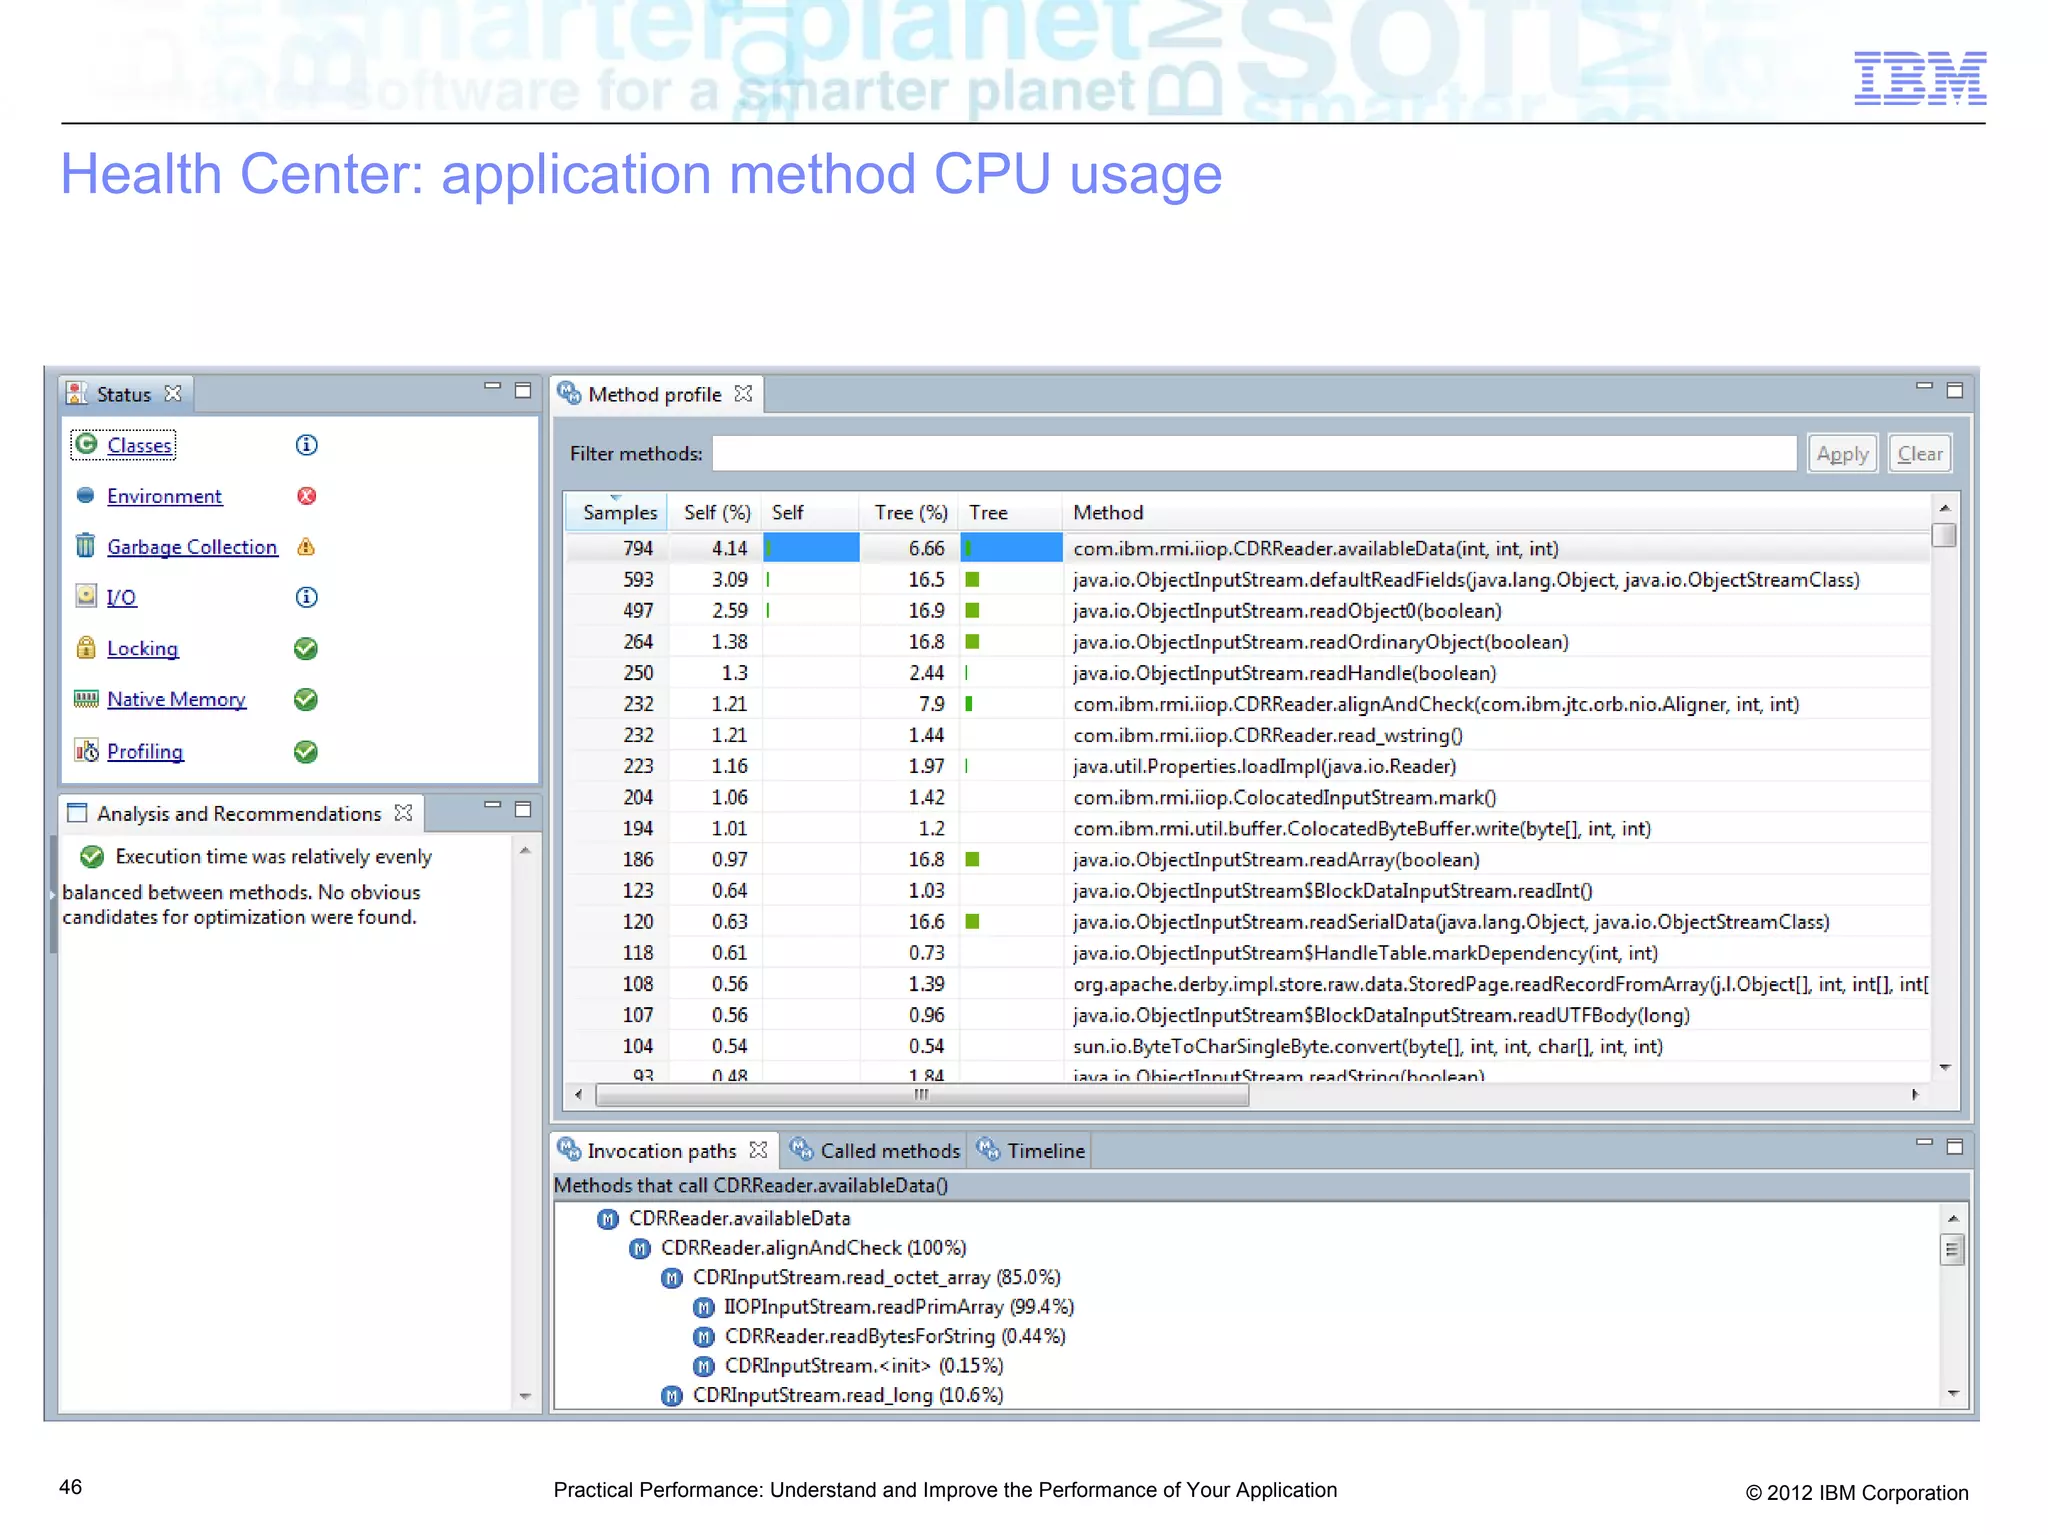This screenshot has width=2048, height=1535.
Task: Click the method table scroll down arrow
Action: [1945, 1068]
